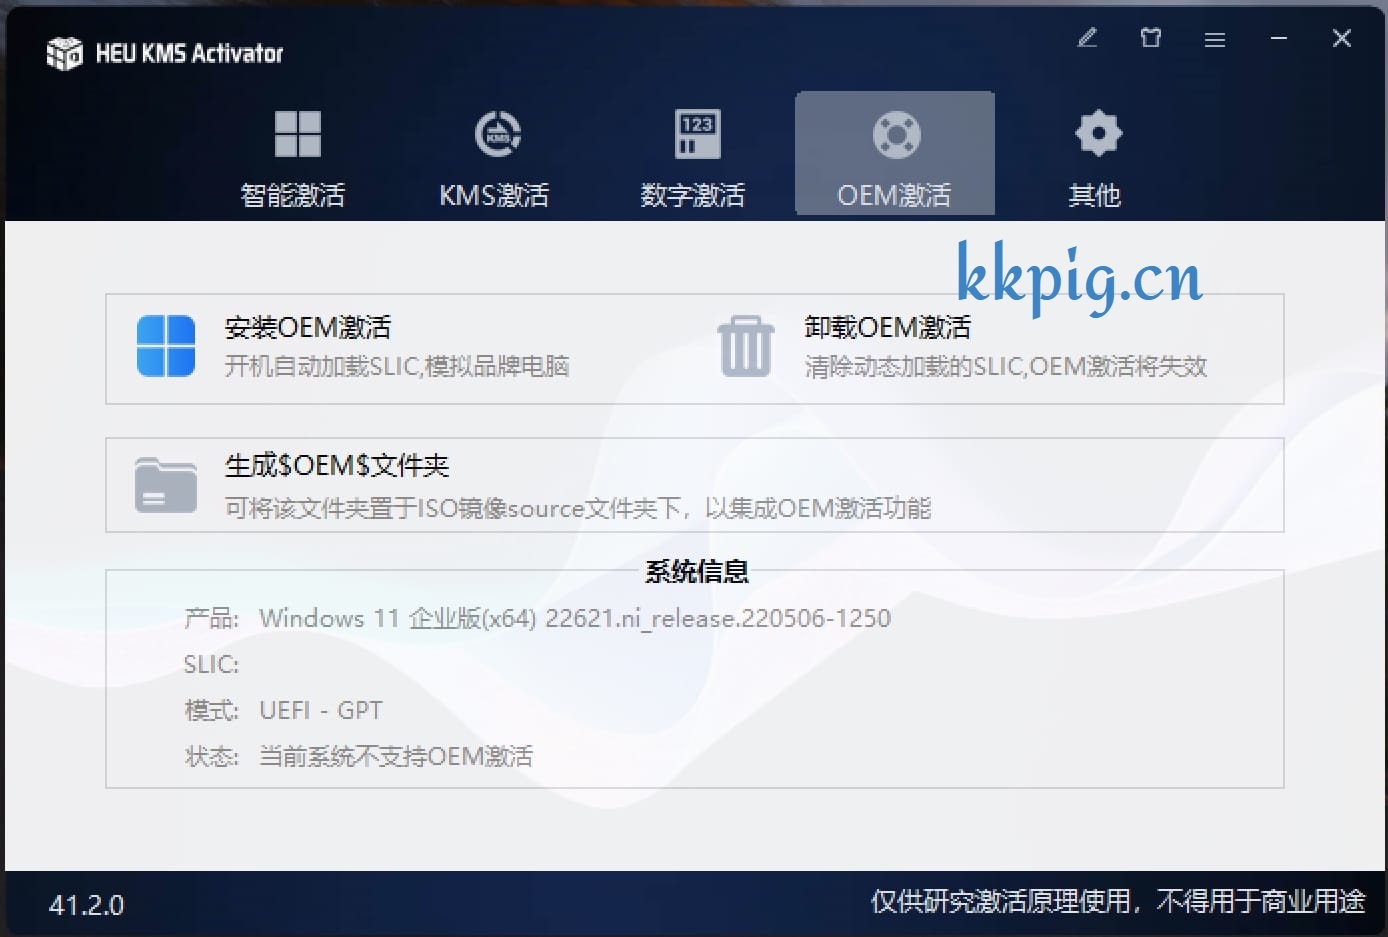Viewport: 1388px width, 937px height.
Task: Close the HEU KMS Activator window
Action: click(x=1342, y=39)
